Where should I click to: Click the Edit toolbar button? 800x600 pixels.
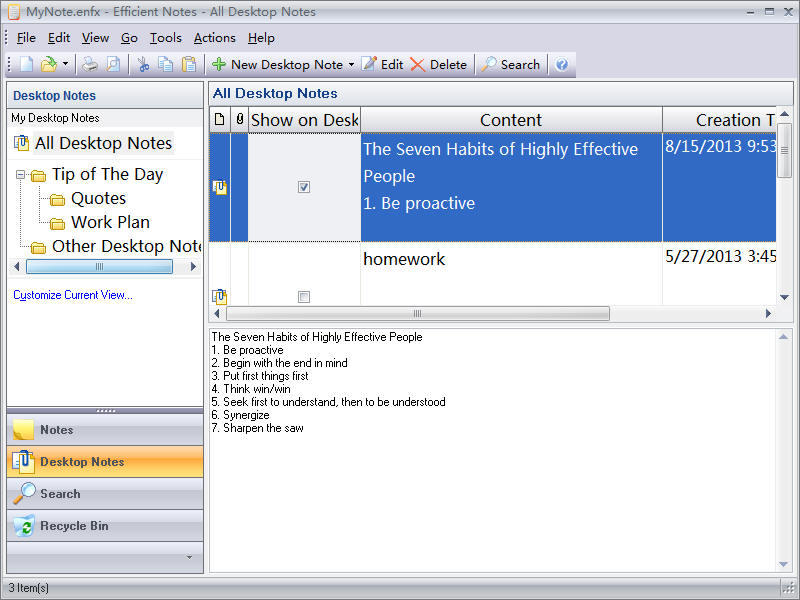383,64
